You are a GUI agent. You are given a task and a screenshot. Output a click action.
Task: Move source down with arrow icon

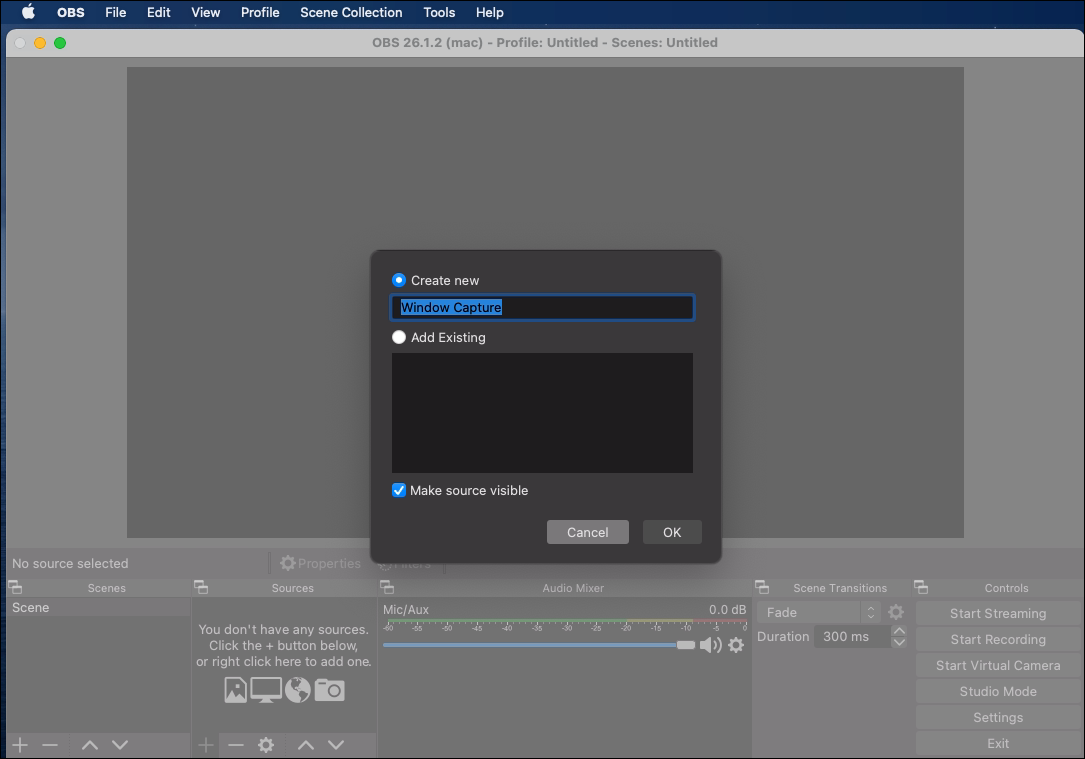coord(336,745)
